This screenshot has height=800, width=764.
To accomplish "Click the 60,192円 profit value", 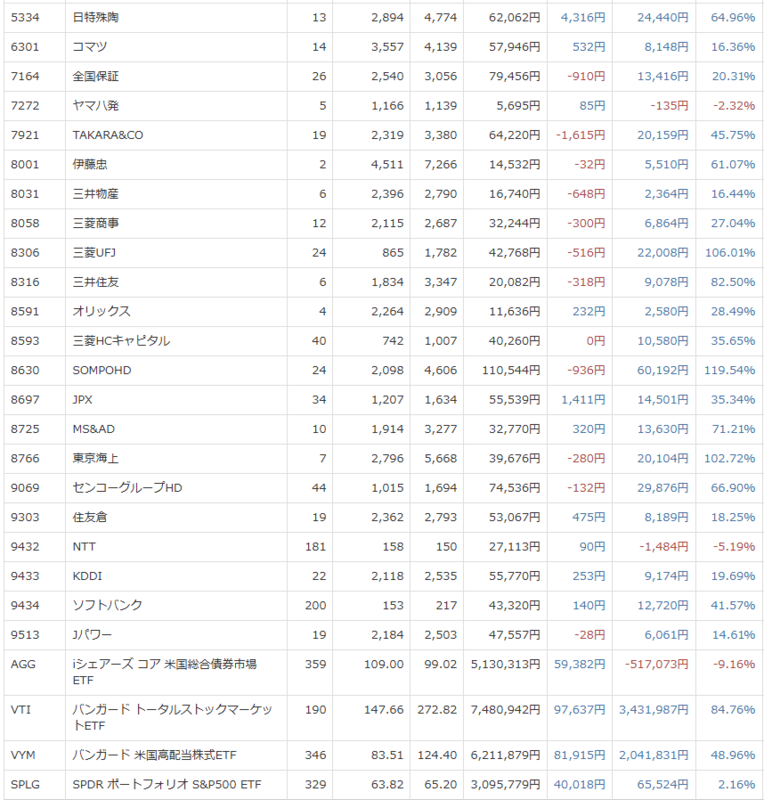I will tap(662, 370).
